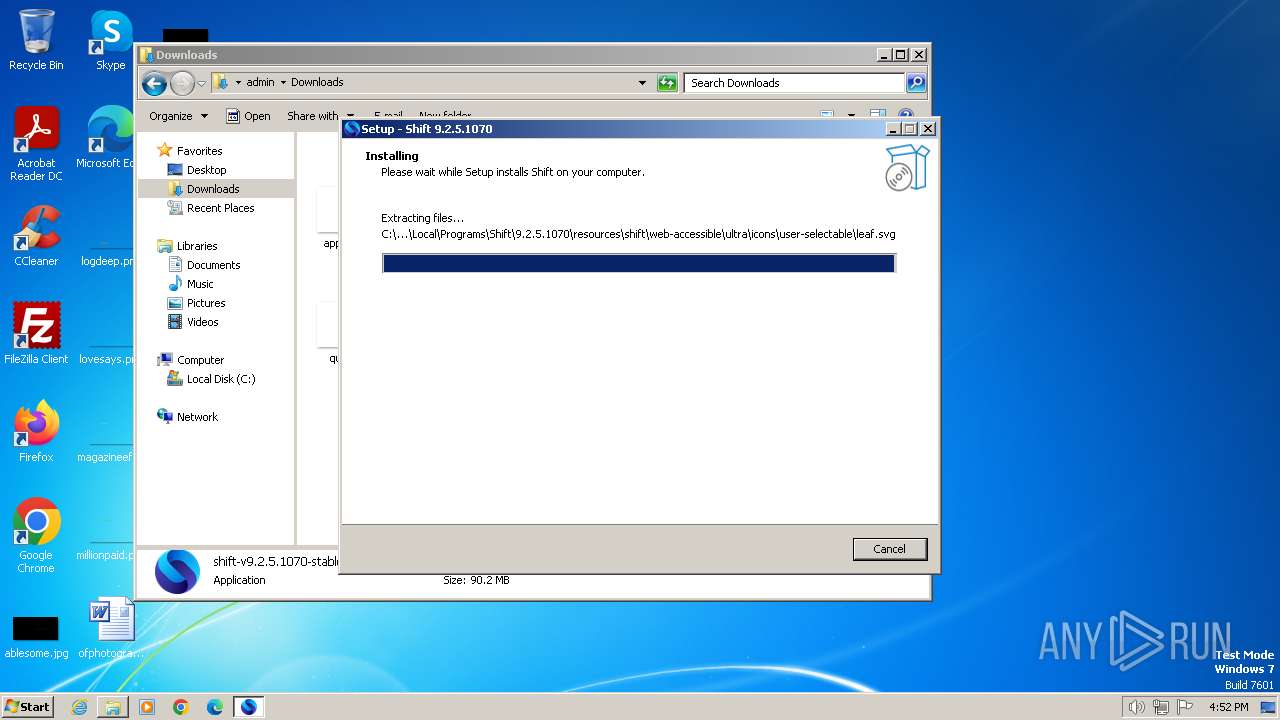Click the clock in the taskbar
Screen dimensions: 1280x720
click(x=1228, y=707)
